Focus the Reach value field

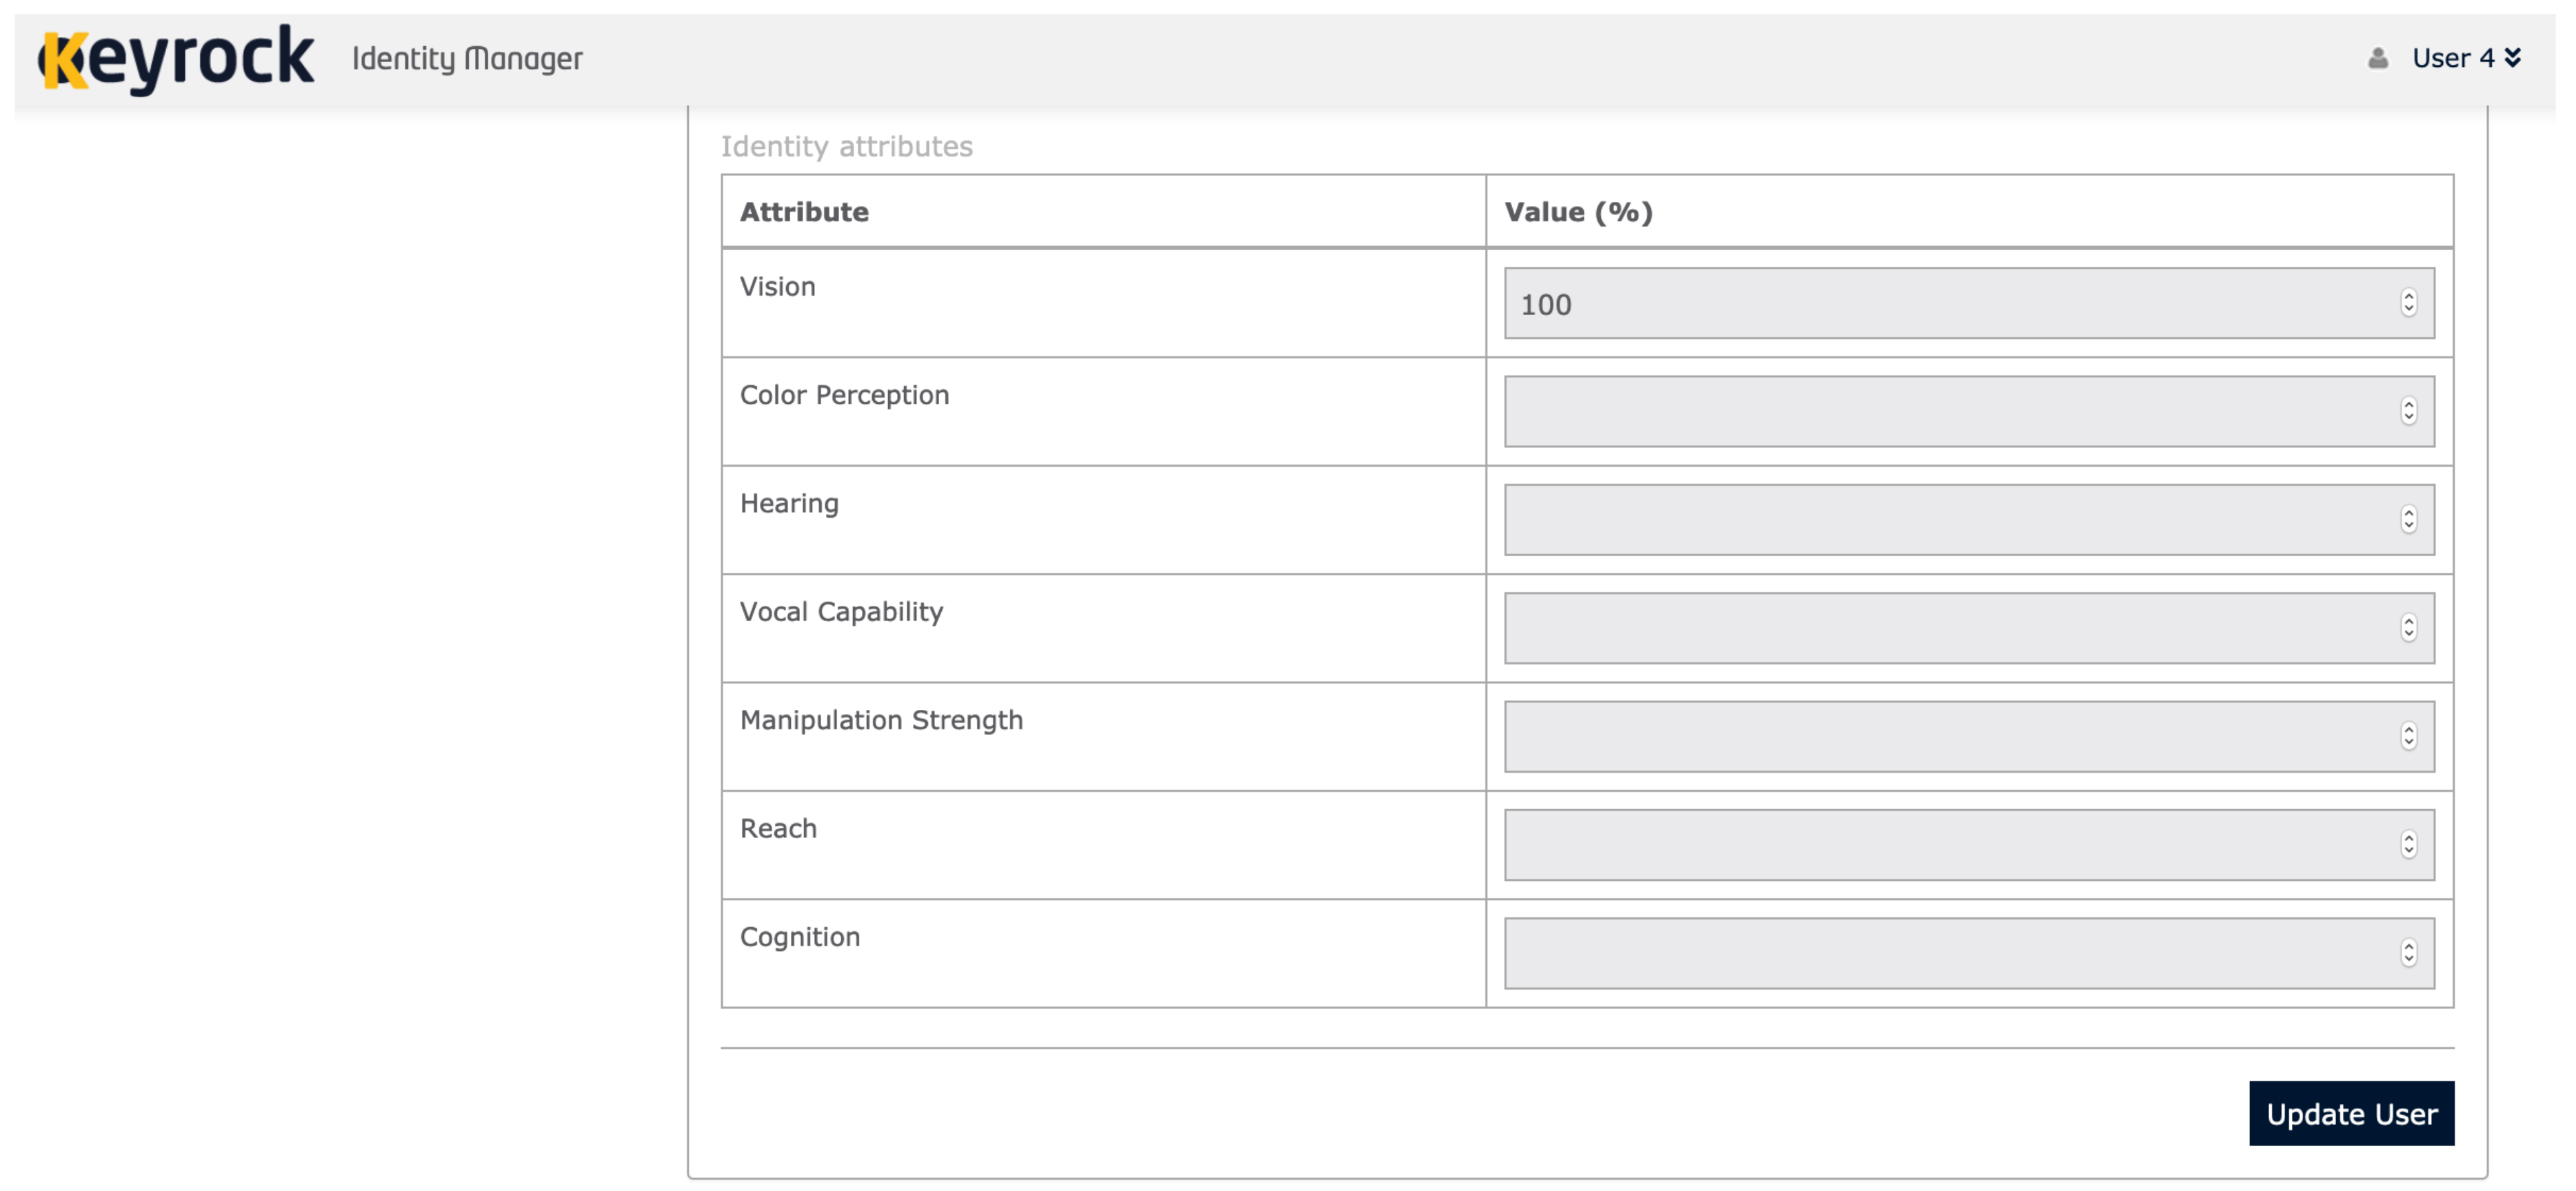(x=1950, y=845)
